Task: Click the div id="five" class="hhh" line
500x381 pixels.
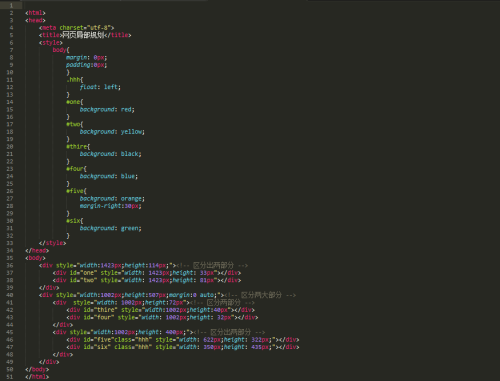Action: tap(183, 340)
